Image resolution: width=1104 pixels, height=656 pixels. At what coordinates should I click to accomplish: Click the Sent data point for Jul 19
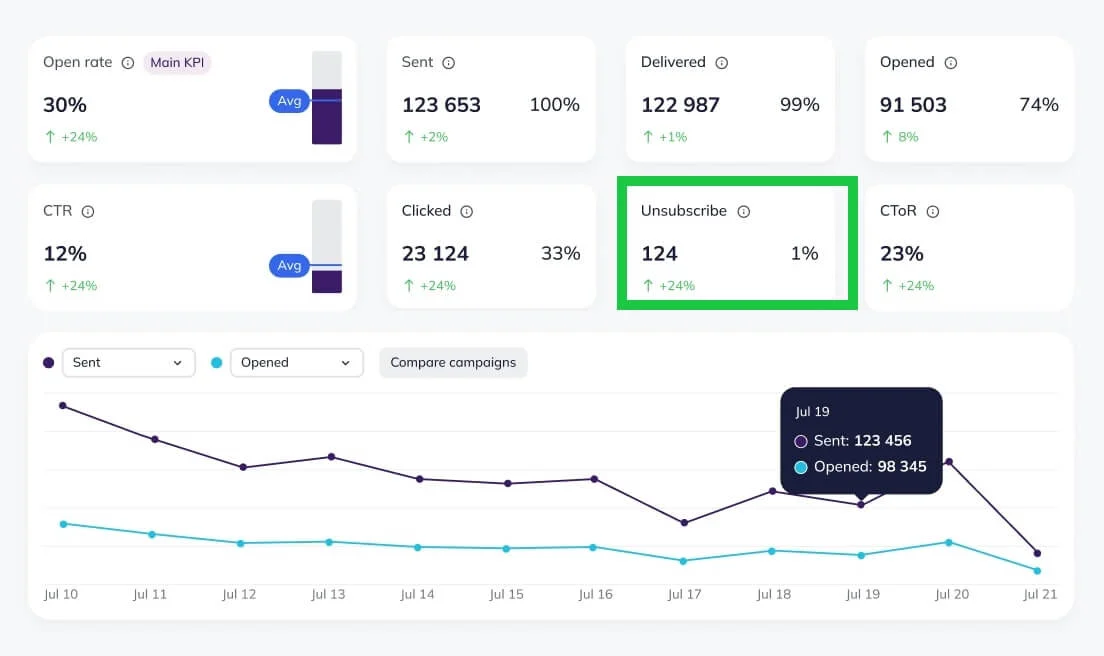pos(861,505)
